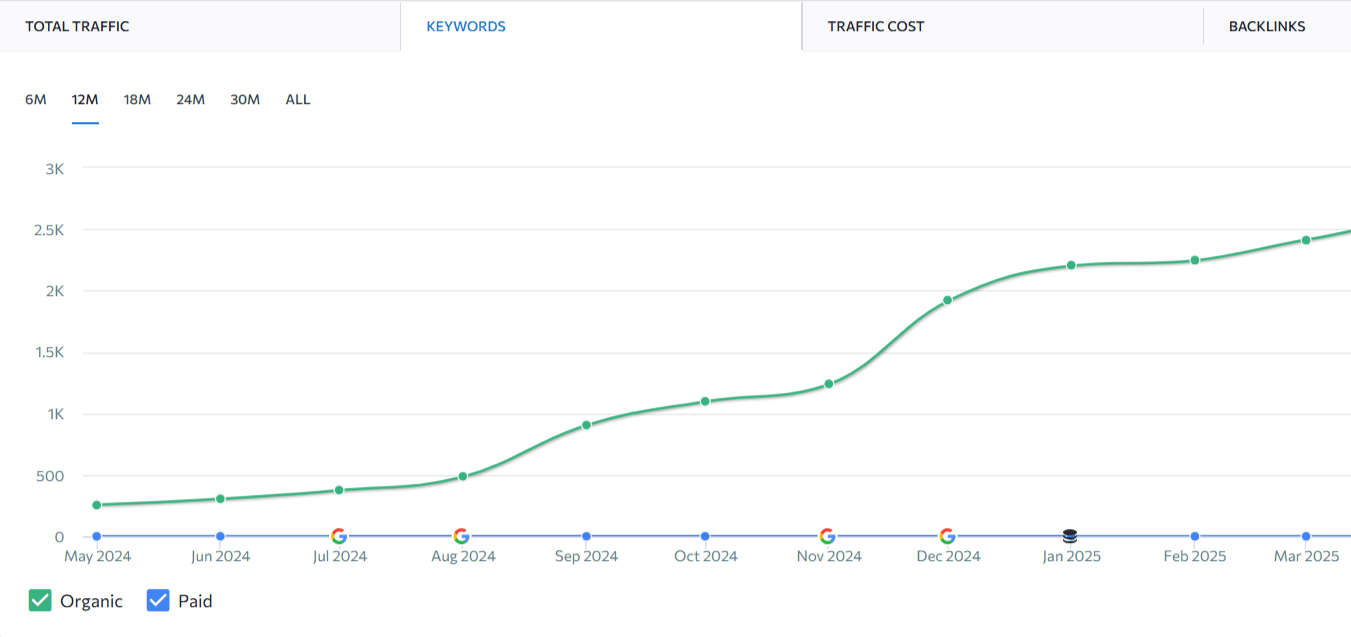
Task: Click the Google update icon at Aug 2024
Action: pos(461,536)
